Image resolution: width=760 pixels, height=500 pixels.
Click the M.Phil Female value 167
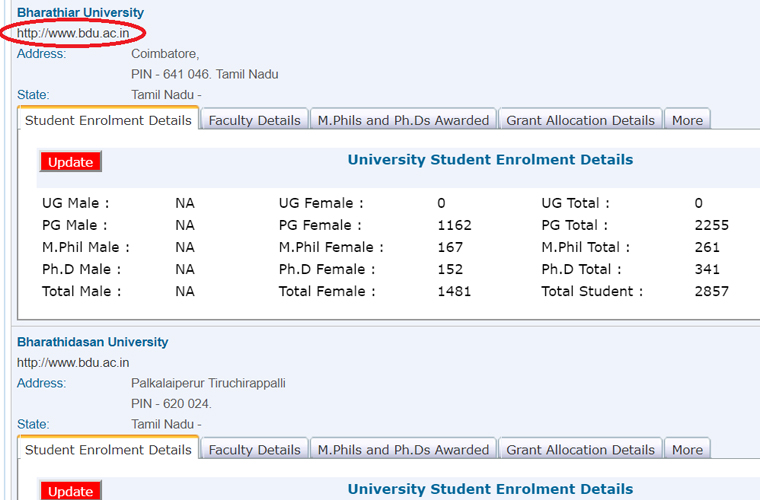[450, 247]
